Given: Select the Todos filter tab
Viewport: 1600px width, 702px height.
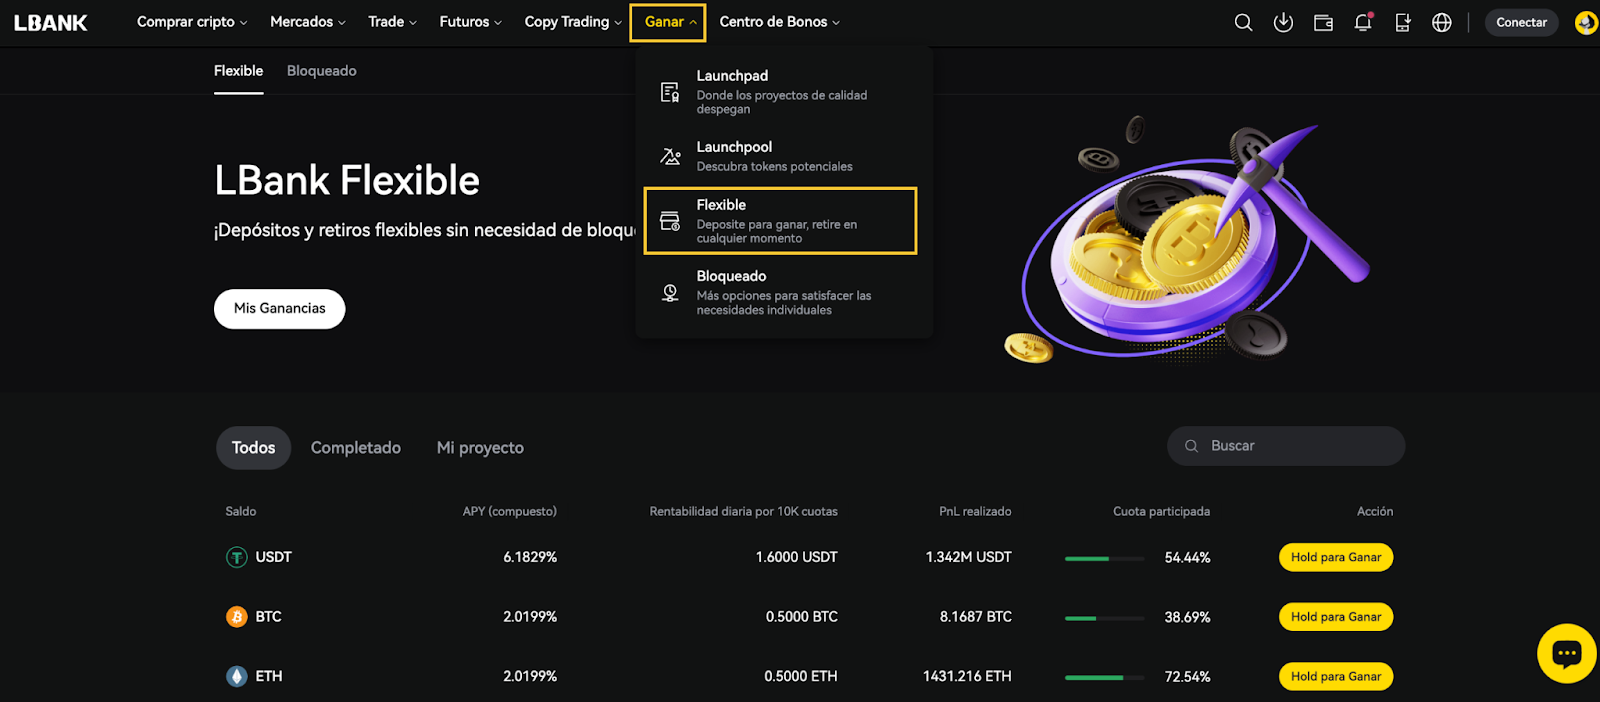Looking at the screenshot, I should pos(254,448).
